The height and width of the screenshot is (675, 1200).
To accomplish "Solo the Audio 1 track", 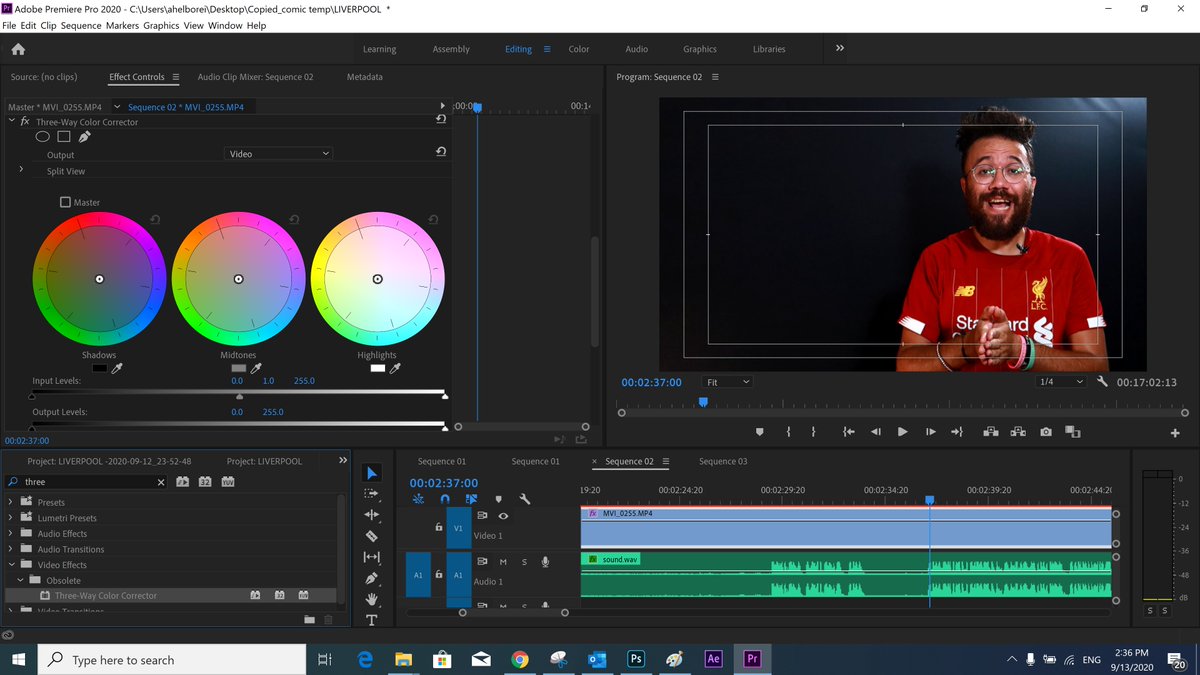I will click(x=524, y=562).
